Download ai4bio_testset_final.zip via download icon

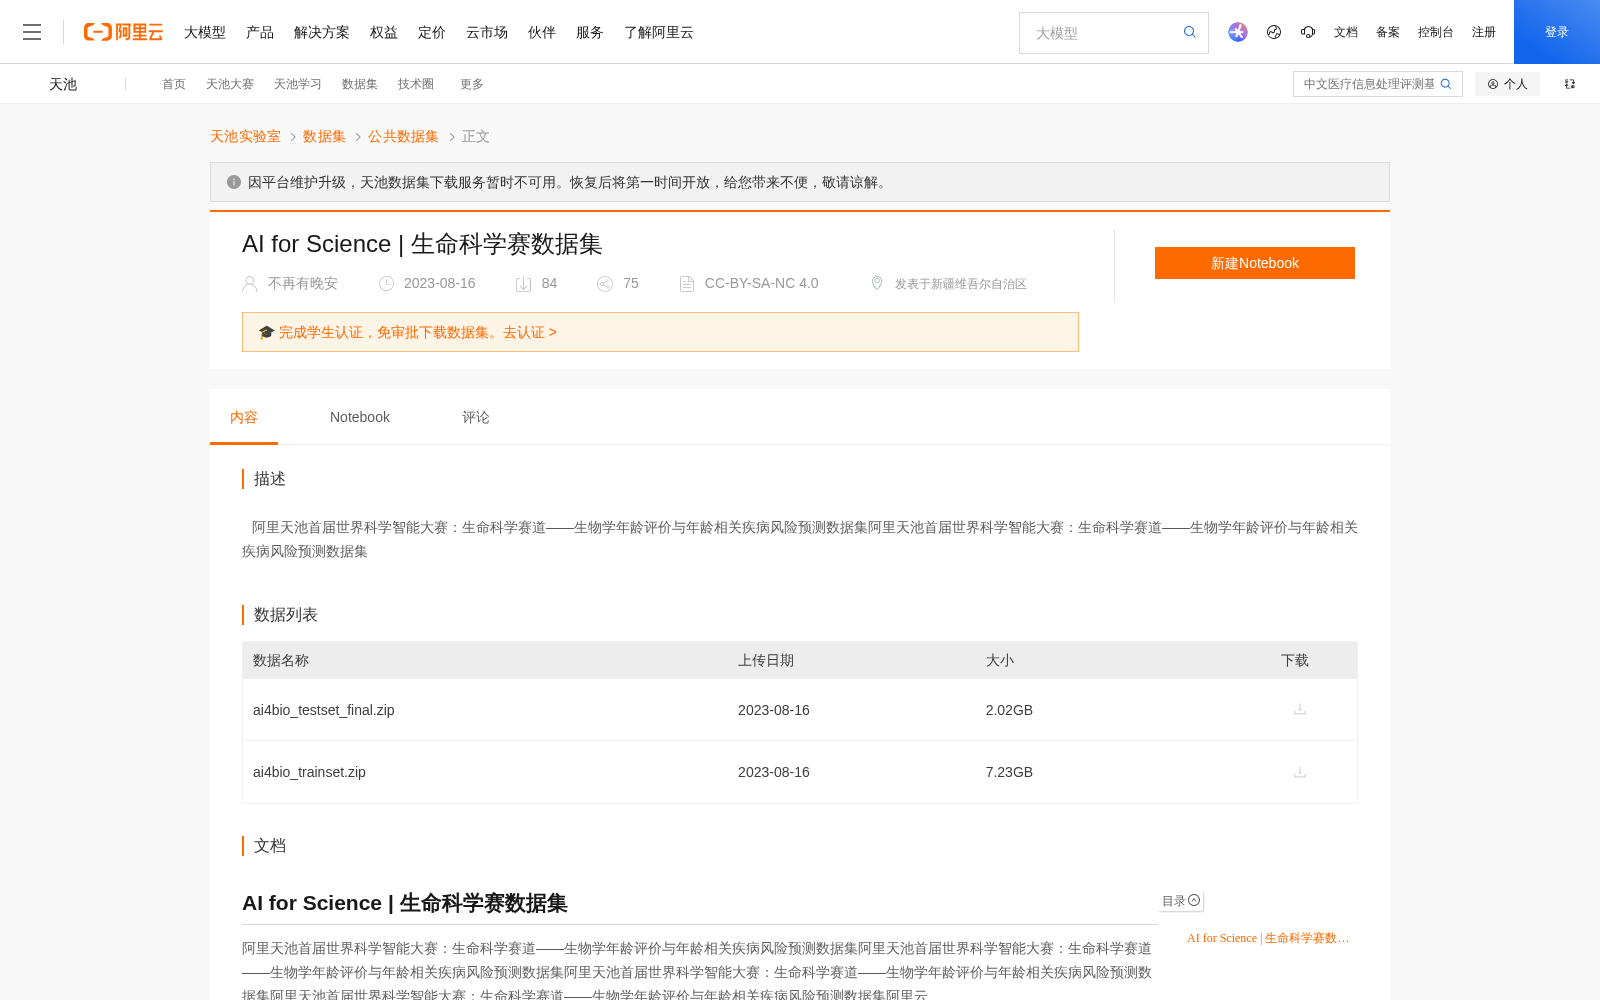click(1300, 709)
